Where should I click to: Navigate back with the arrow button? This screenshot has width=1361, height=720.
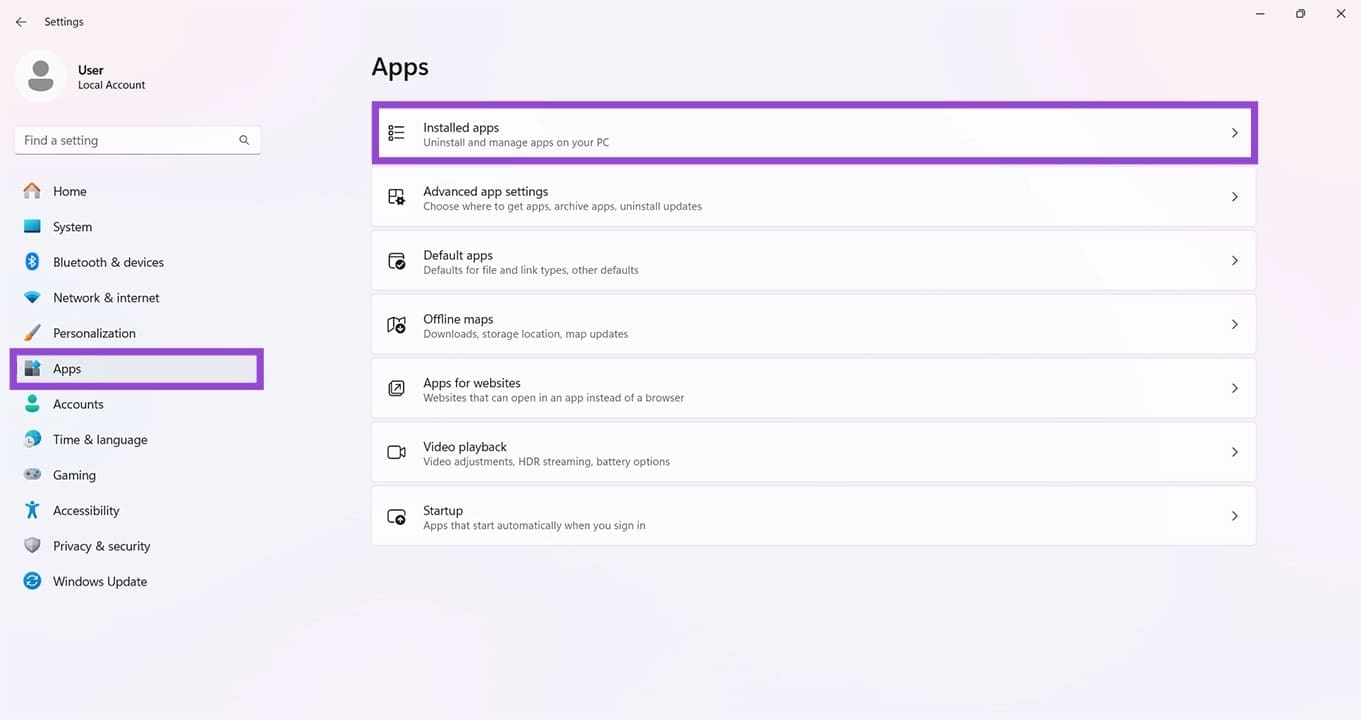pos(21,21)
